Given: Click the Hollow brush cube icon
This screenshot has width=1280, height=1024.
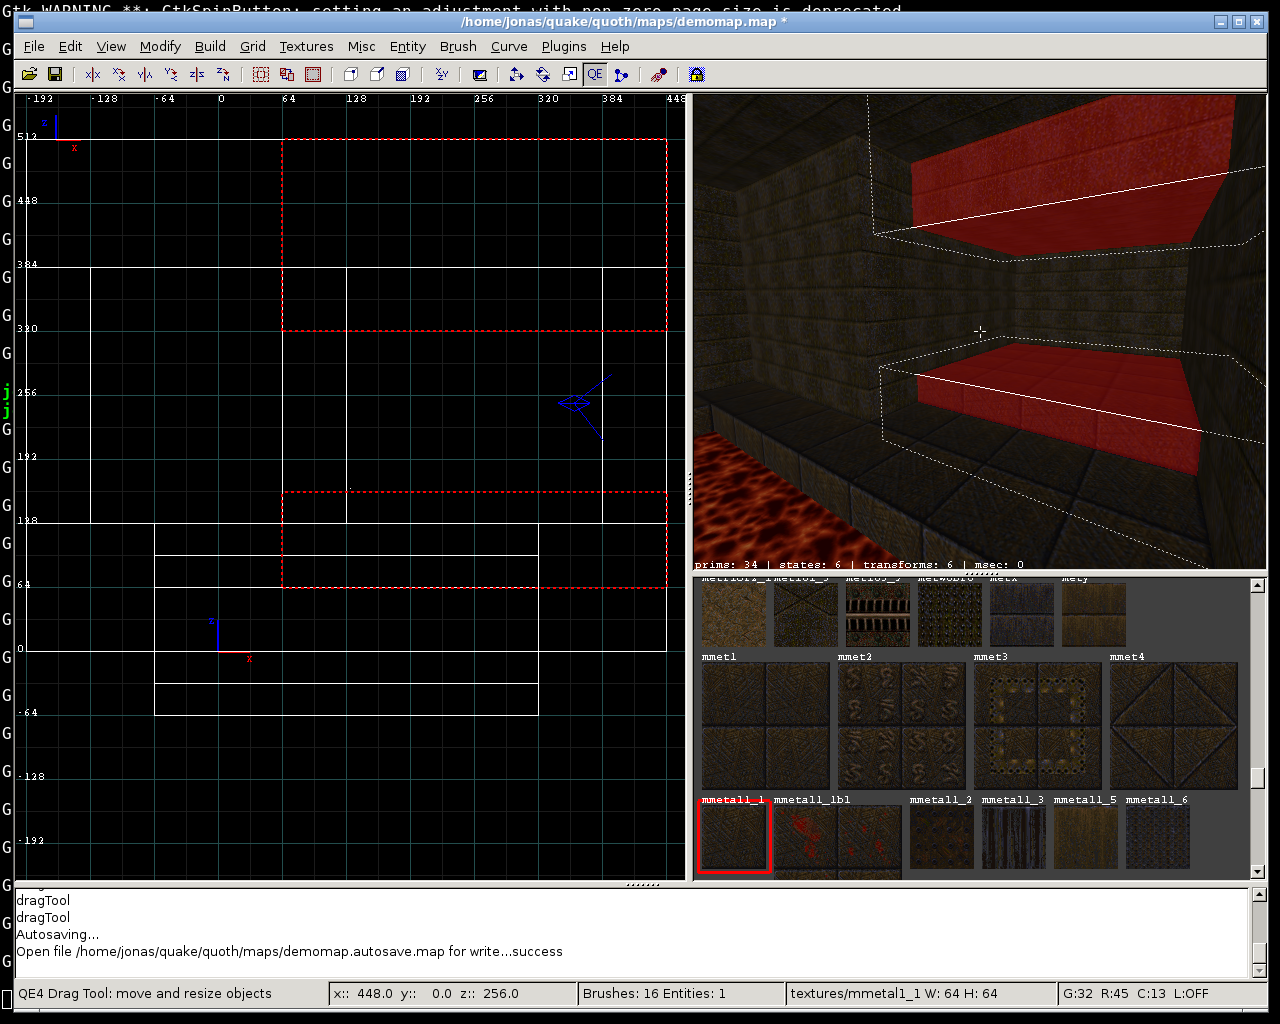Looking at the screenshot, I should coord(403,74).
